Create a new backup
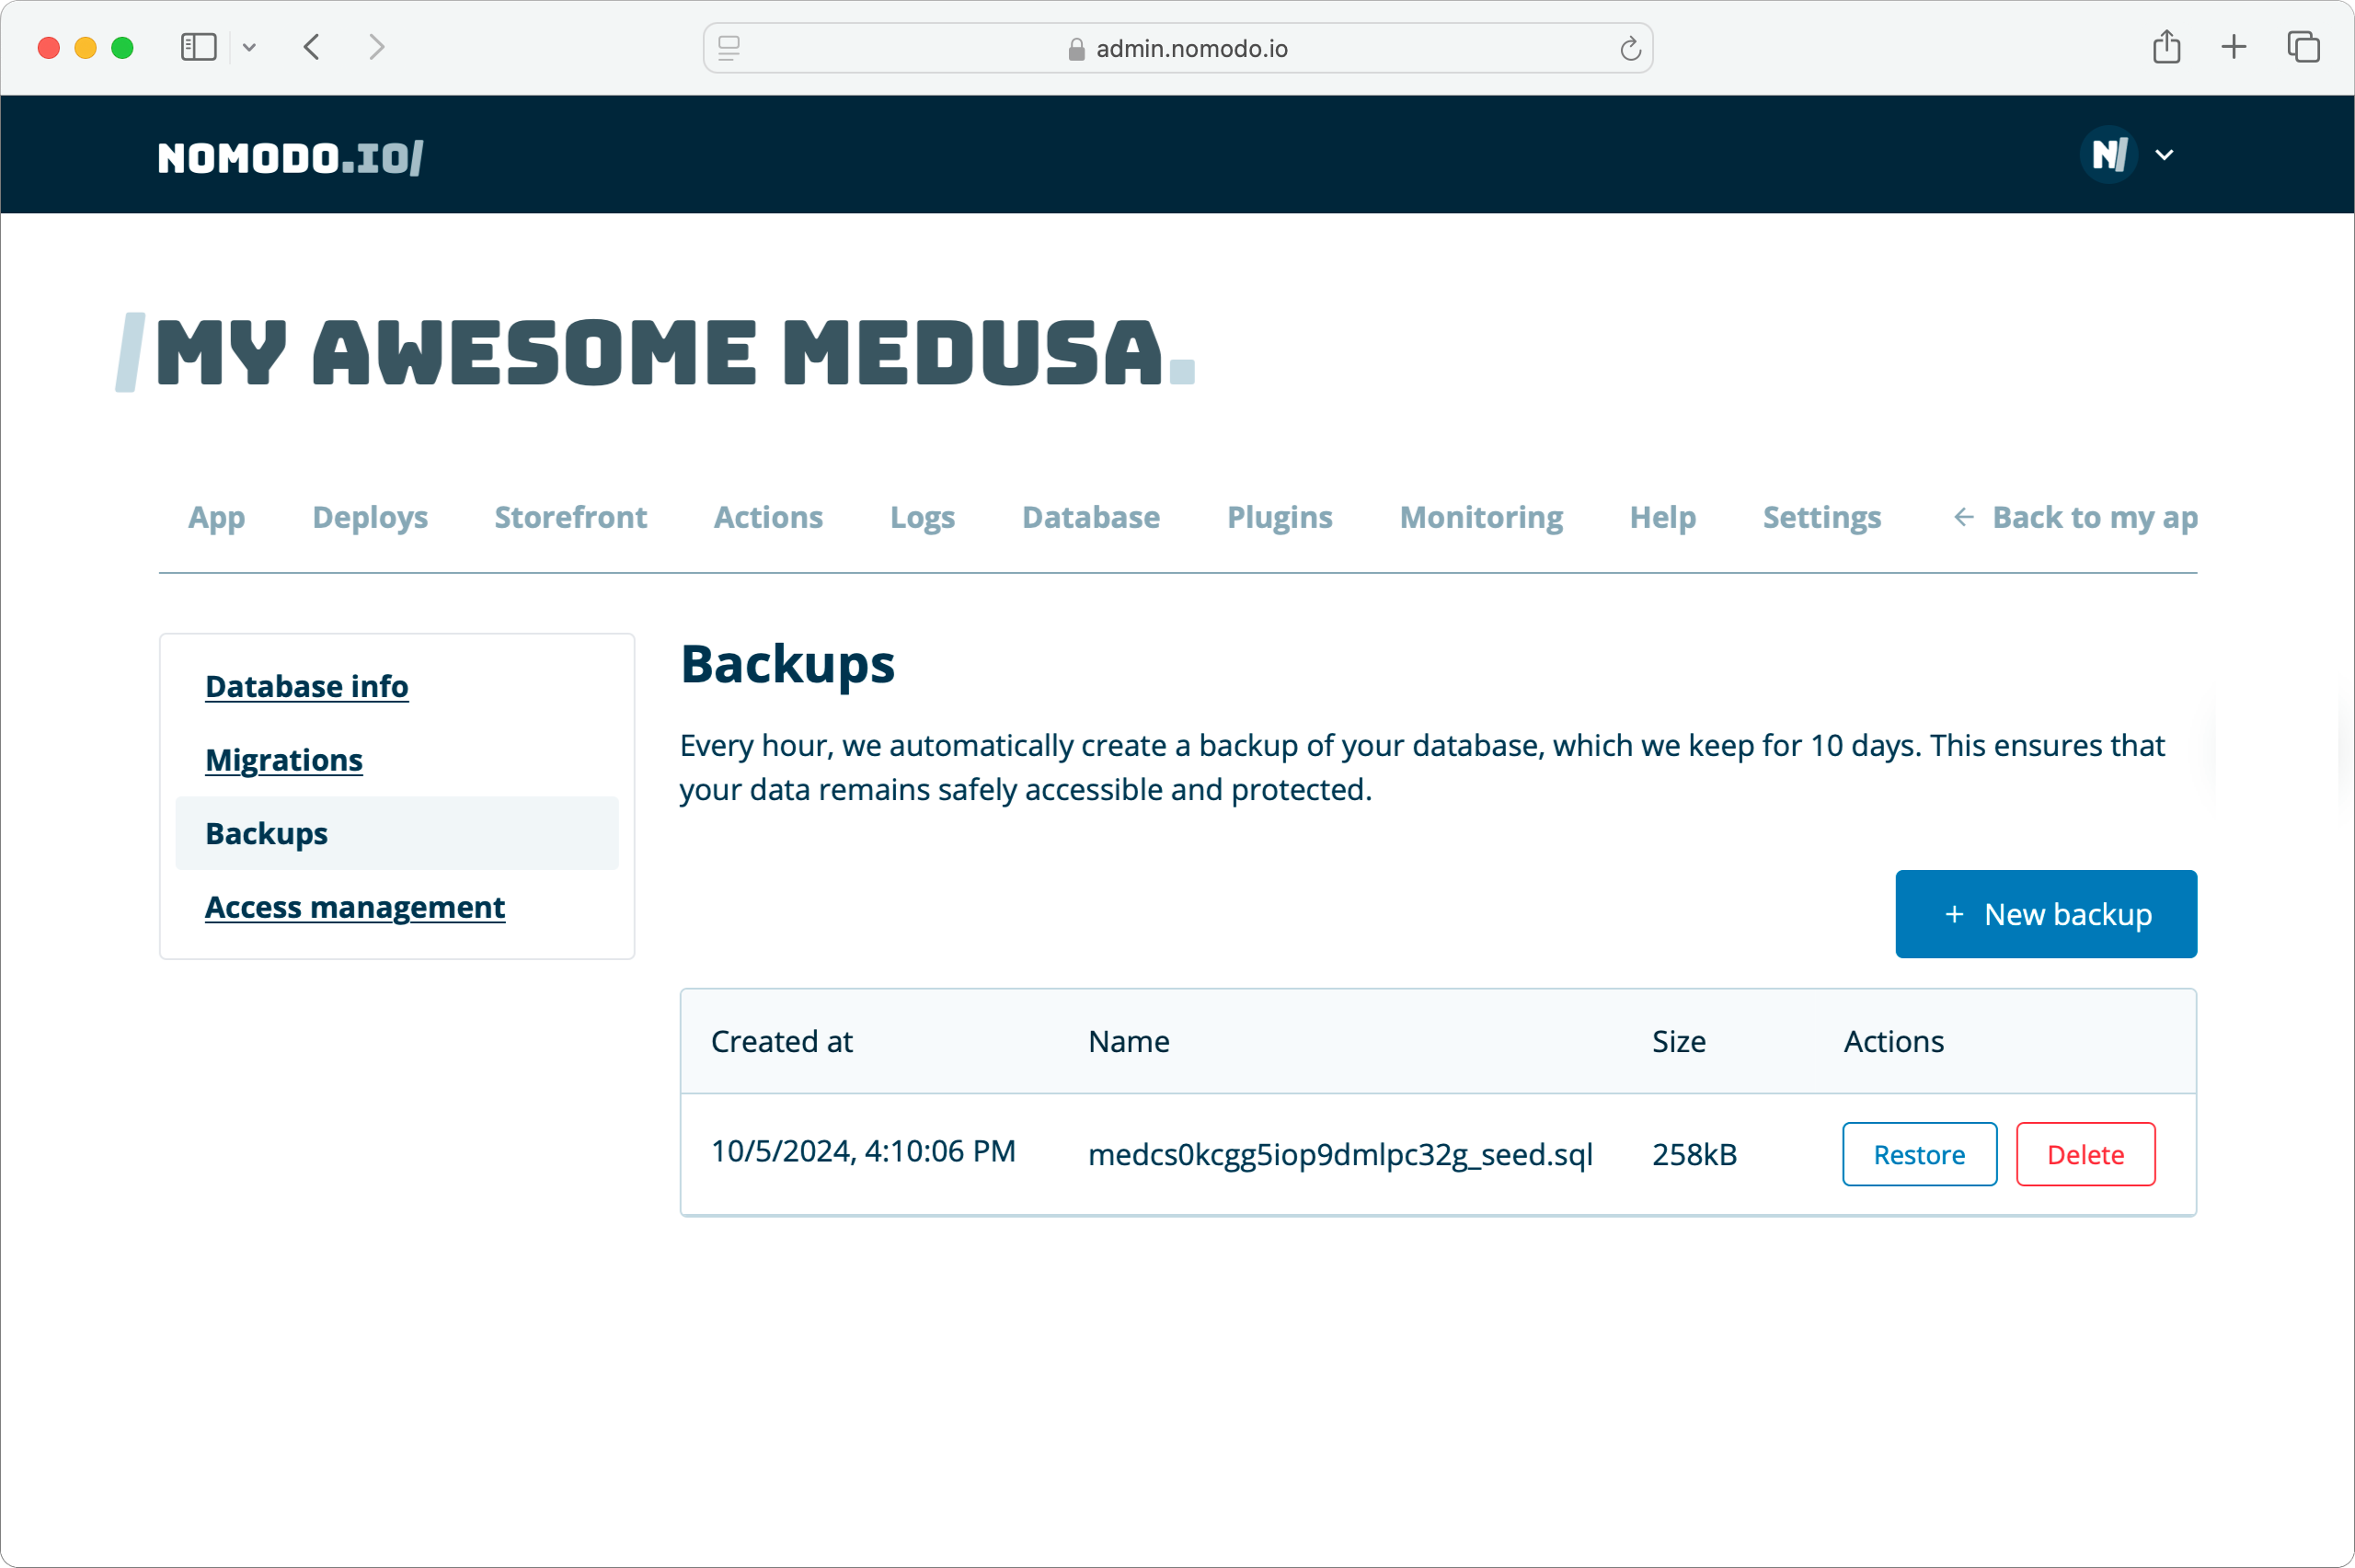The height and width of the screenshot is (1568, 2355). coord(2045,913)
